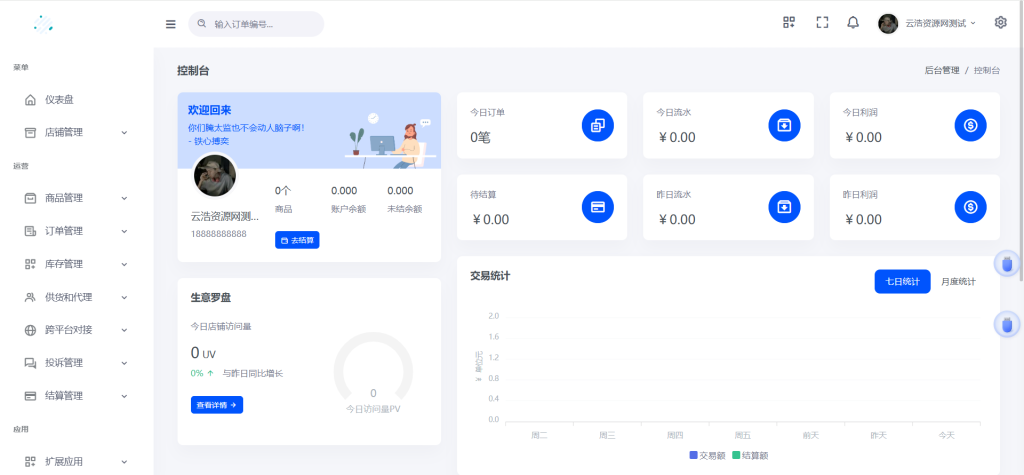Enter fullscreen mode via the expand icon
The height and width of the screenshot is (475, 1024).
tap(822, 22)
